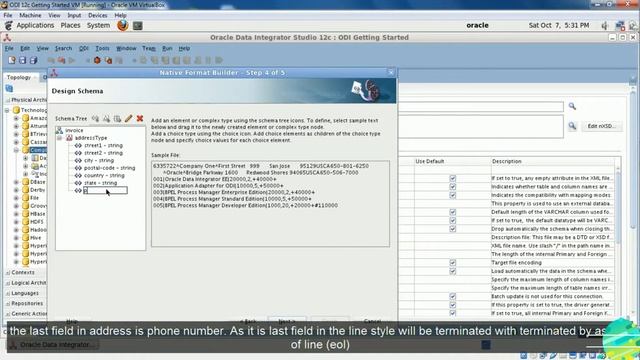640x360 pixels.
Task: Select the Topology tab
Action: coord(19,77)
